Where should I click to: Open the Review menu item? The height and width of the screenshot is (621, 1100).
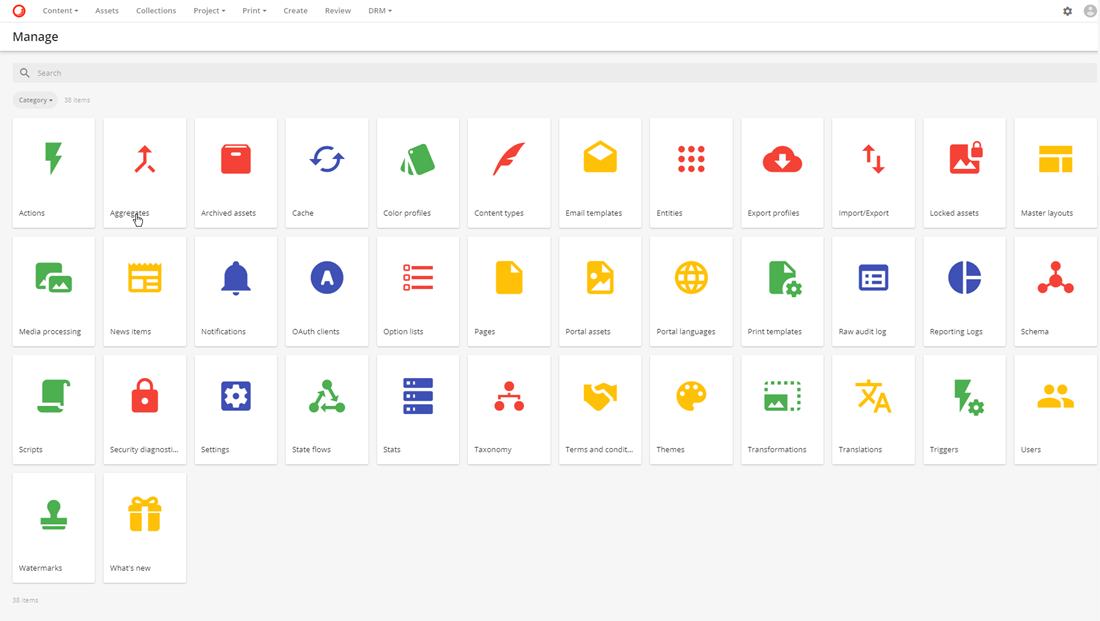(x=337, y=11)
